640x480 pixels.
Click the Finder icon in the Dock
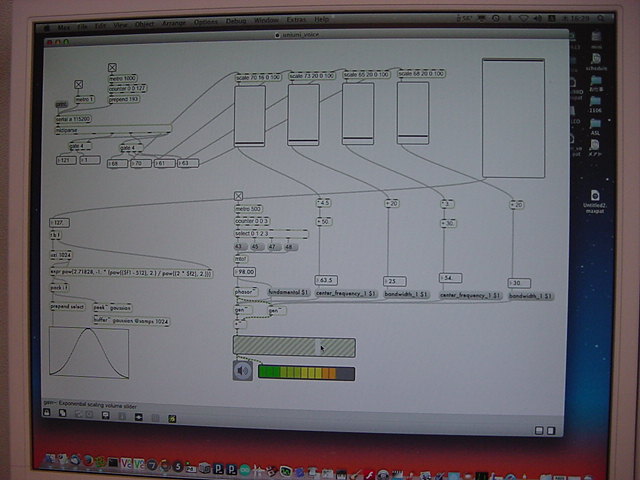tap(51, 460)
